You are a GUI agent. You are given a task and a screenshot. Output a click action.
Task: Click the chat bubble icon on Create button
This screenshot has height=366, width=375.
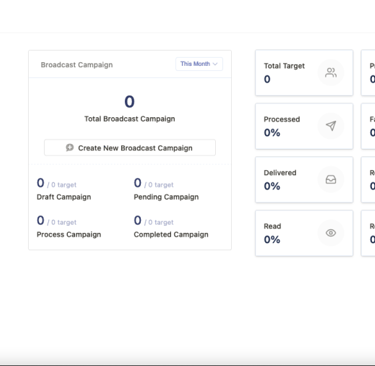[x=70, y=148]
